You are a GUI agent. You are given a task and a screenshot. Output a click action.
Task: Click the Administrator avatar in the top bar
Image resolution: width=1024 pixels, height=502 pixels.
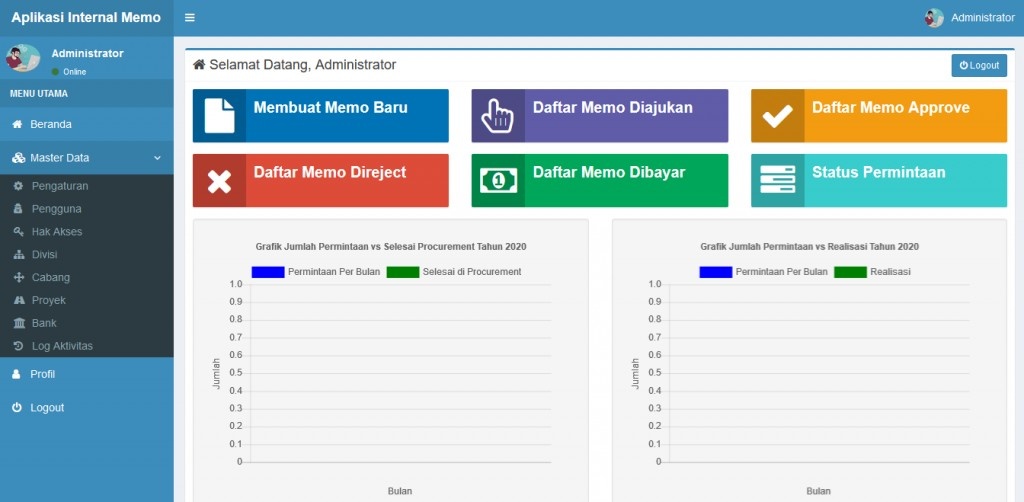coord(934,18)
